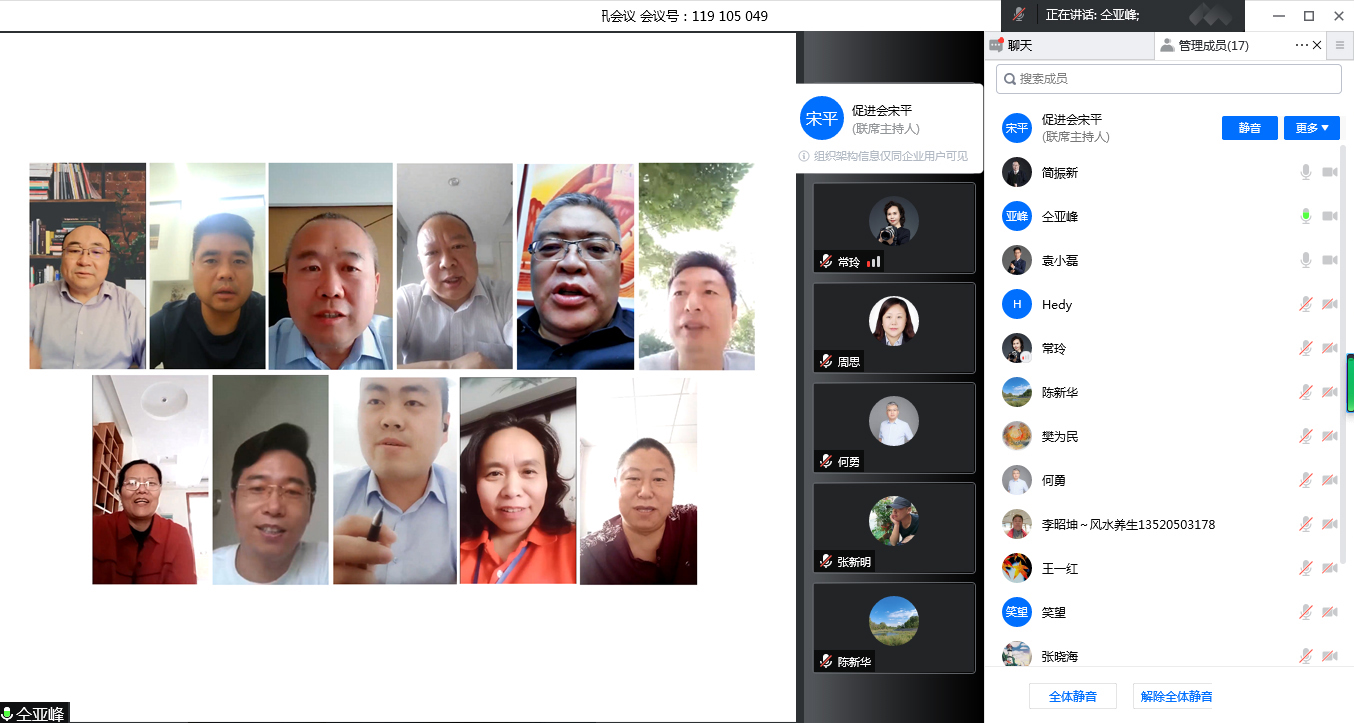The width and height of the screenshot is (1354, 723).
Task: Click camera-off icon in 陈新华's member row
Action: click(1329, 392)
